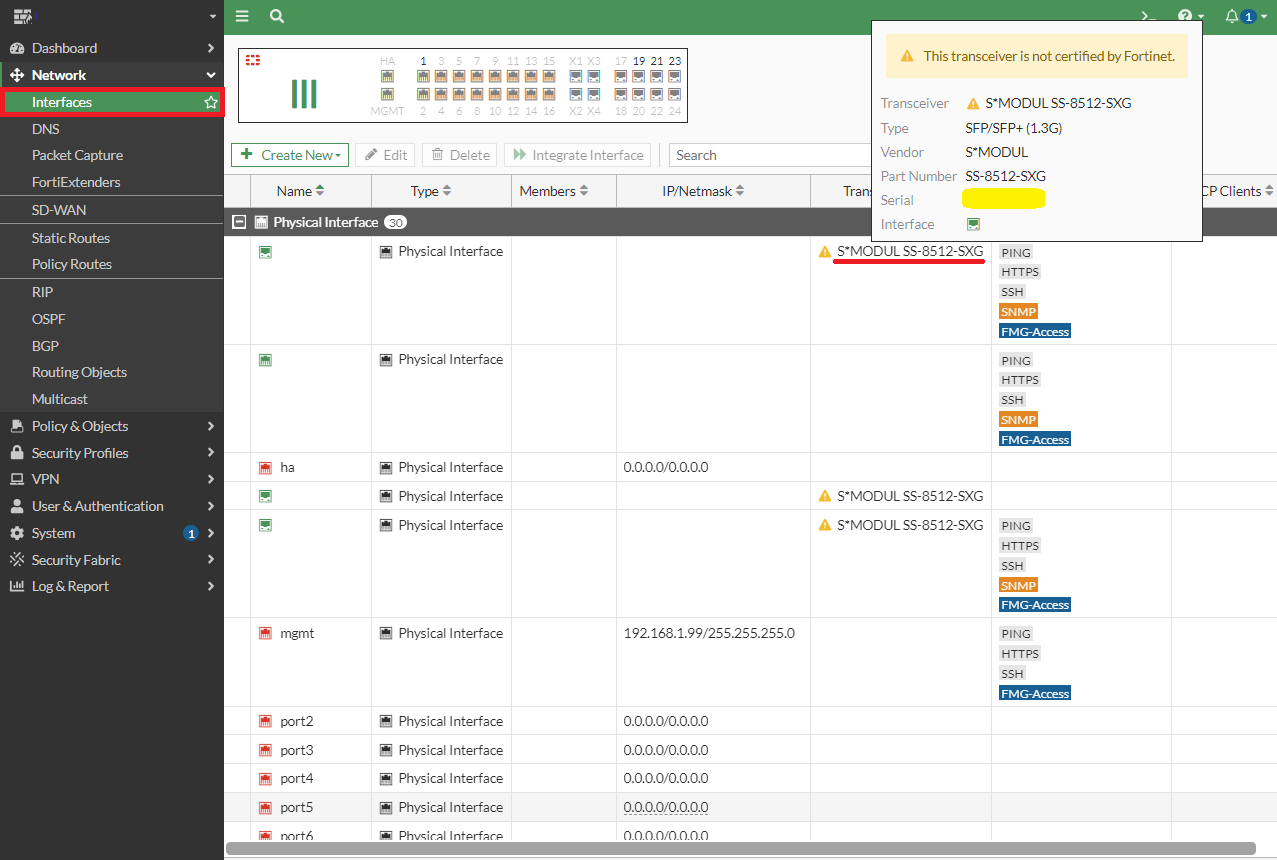Screen dimensions: 1277x860
Task: Click the status icon beside ha interface
Action: [x=265, y=467]
